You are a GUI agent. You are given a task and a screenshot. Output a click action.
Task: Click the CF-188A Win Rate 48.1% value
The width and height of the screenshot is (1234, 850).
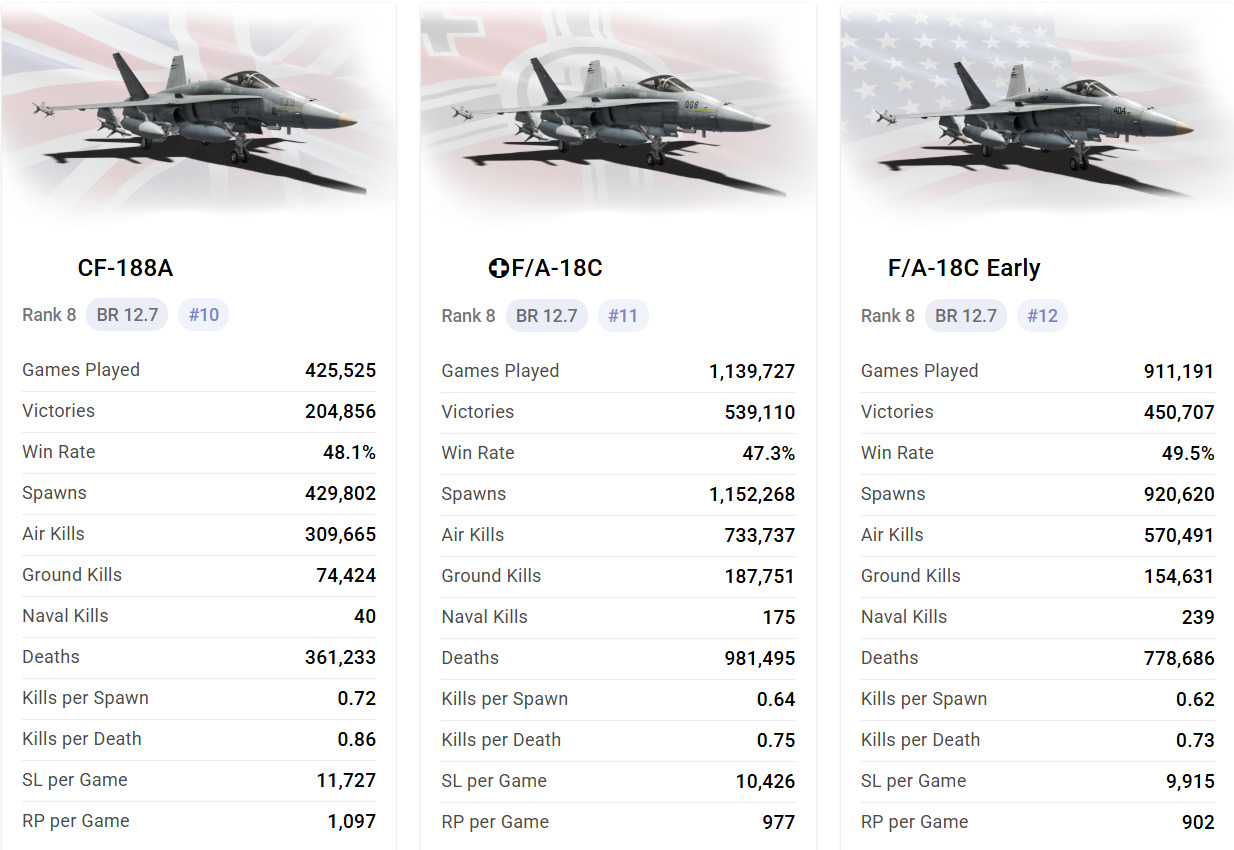click(349, 452)
